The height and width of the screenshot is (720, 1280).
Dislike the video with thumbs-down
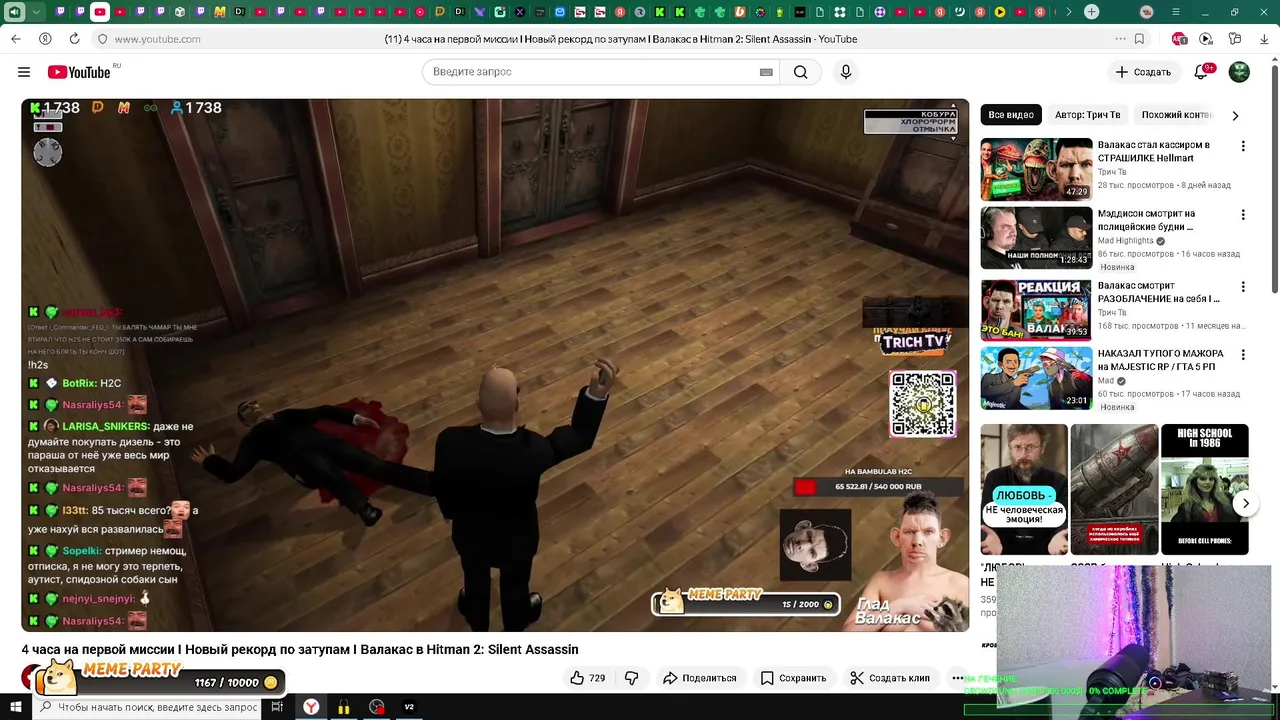pos(631,678)
